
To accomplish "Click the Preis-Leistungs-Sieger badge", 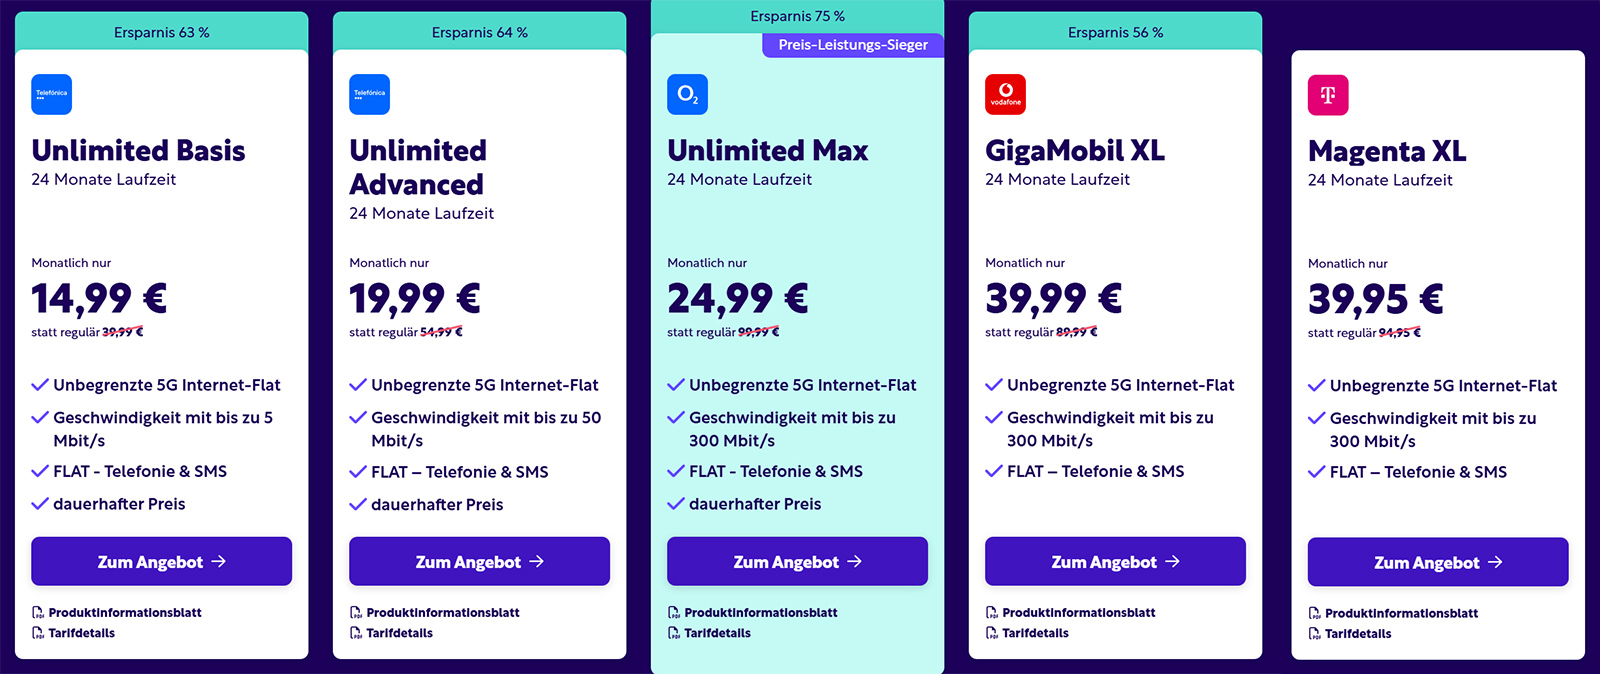I will point(853,45).
